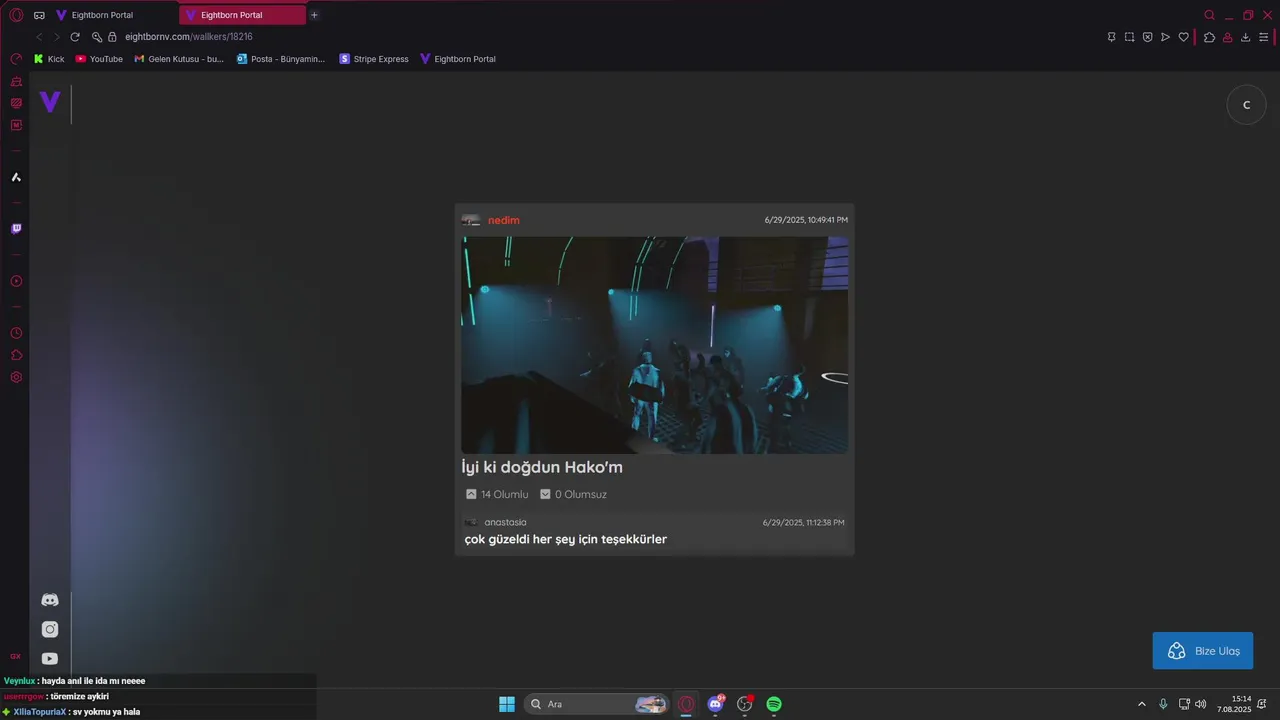1280x720 pixels.
Task: Open the Eightborn Portal bookmark
Action: coord(458,59)
